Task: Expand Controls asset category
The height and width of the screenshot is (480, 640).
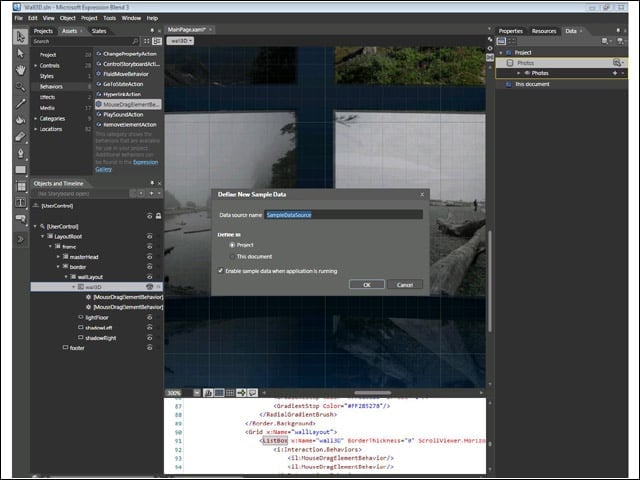Action: point(36,65)
